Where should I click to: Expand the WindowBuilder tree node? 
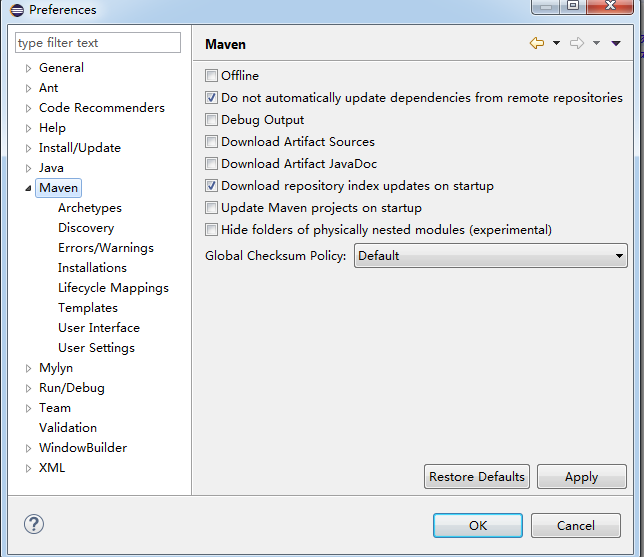coord(28,448)
